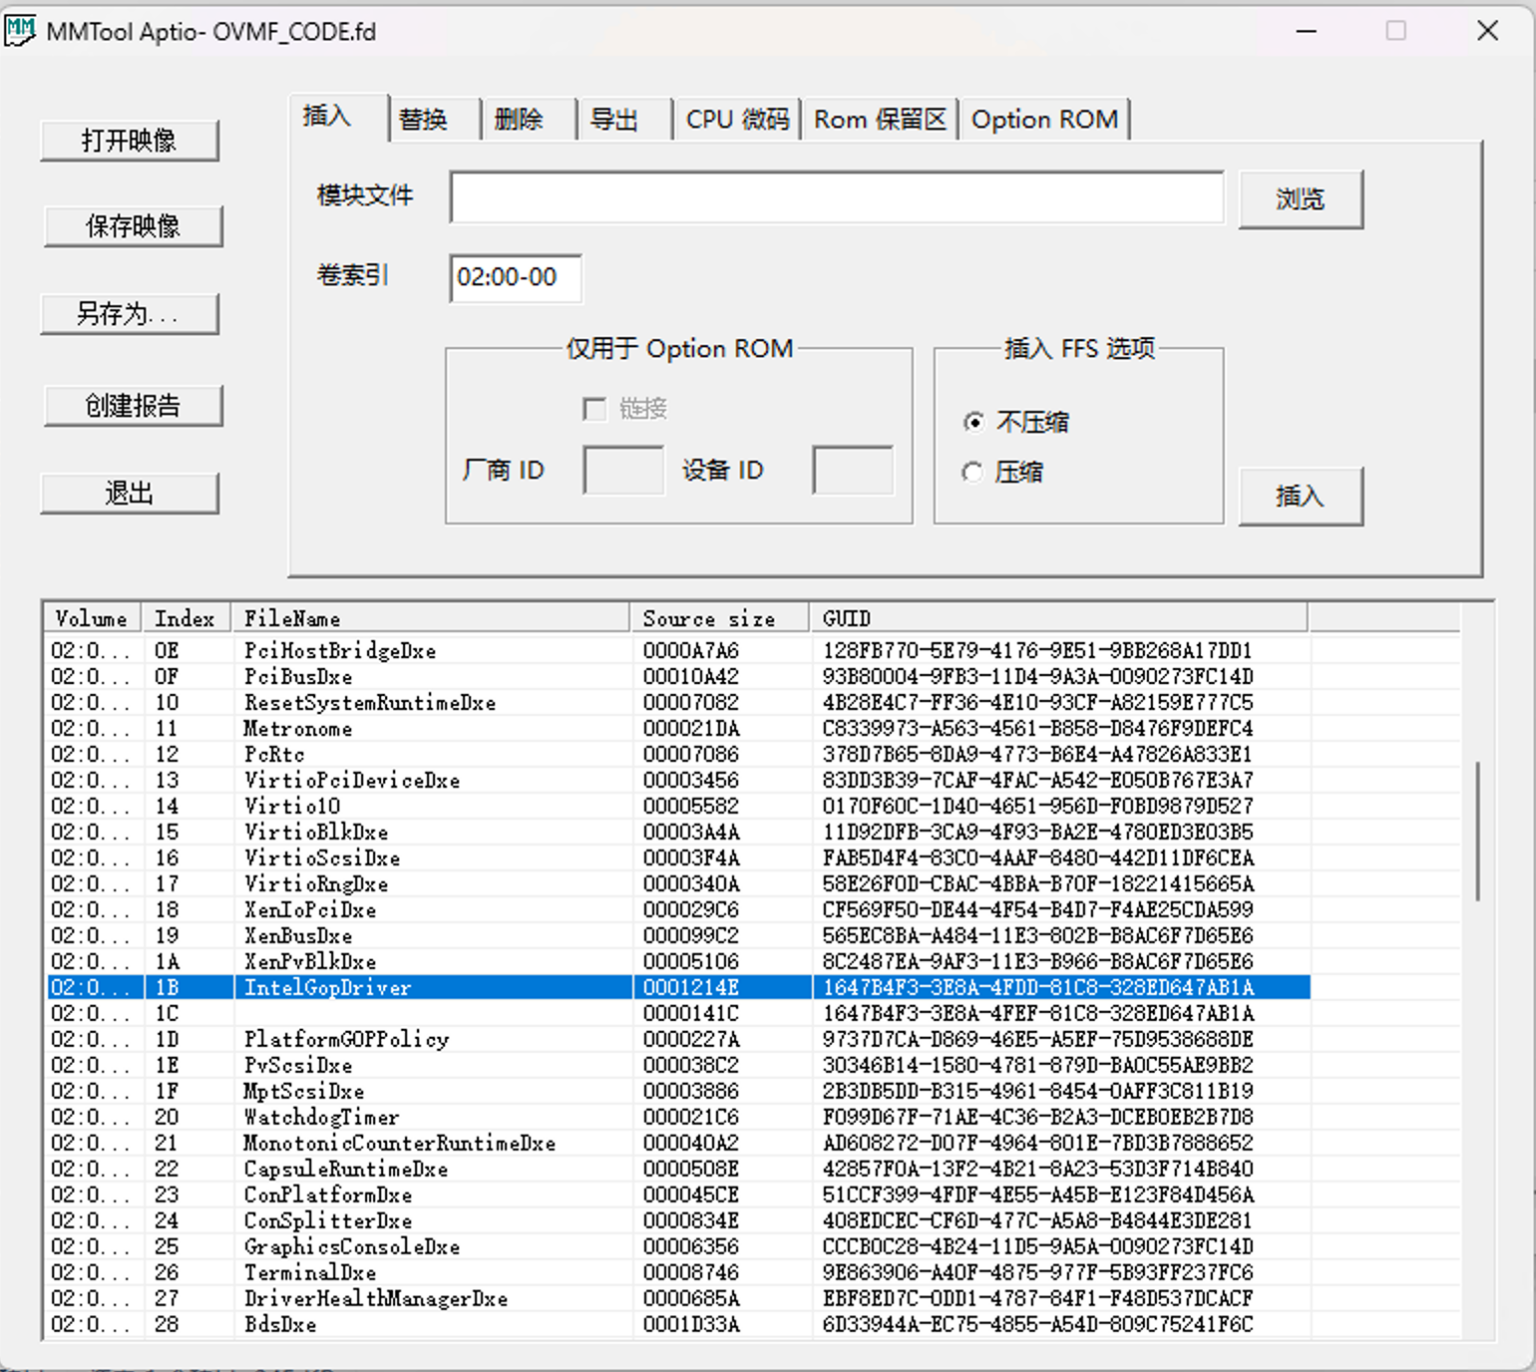Click 浏览 to browse for a module file
Viewport: 1536px width, 1372px height.
1300,198
